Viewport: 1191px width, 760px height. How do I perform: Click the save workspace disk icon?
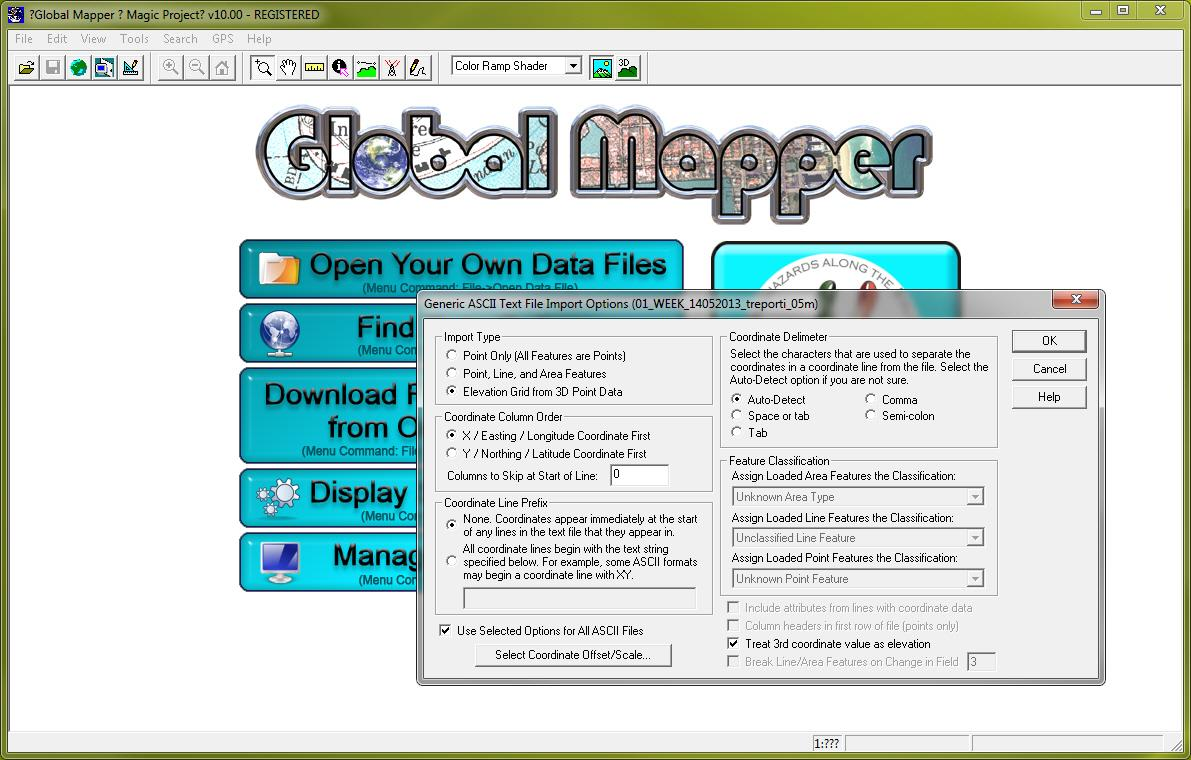(52, 68)
